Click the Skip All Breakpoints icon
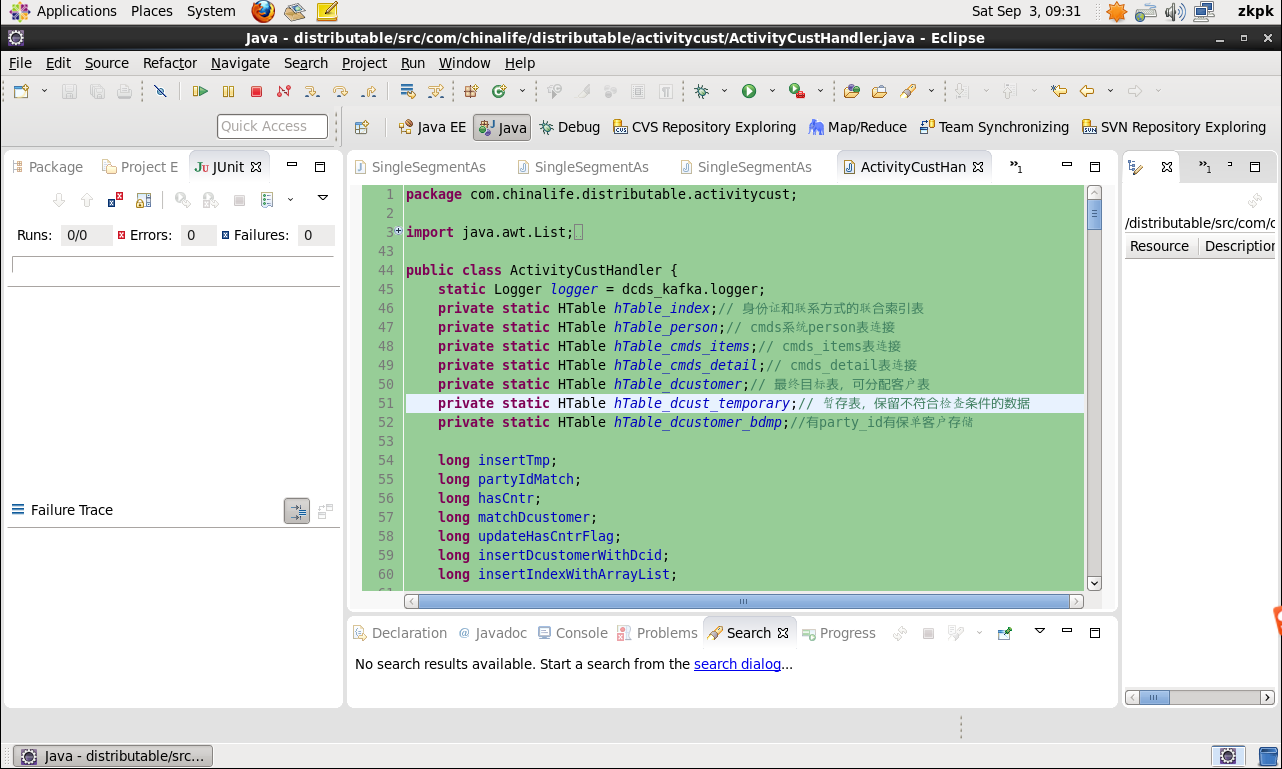This screenshot has width=1282, height=769. coord(160,91)
